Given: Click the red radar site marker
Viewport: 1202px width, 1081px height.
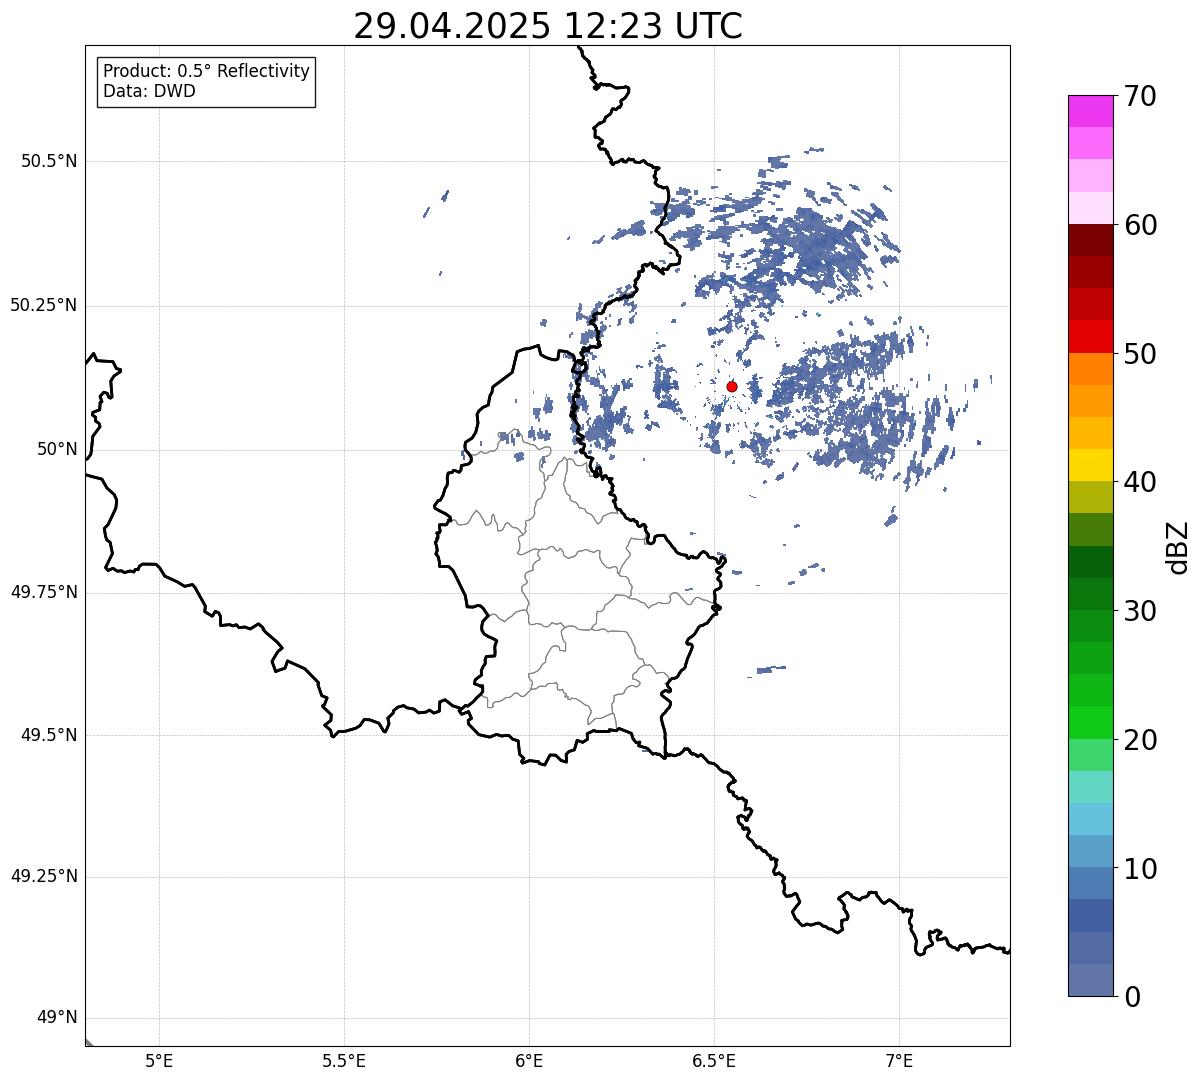Looking at the screenshot, I should (732, 386).
